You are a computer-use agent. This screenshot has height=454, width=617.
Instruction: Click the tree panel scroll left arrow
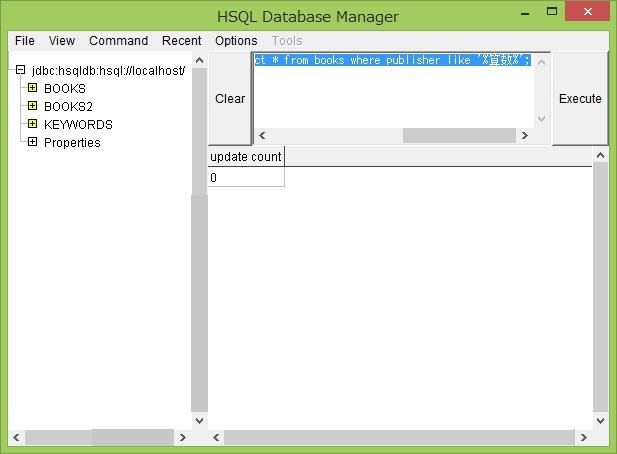17,437
